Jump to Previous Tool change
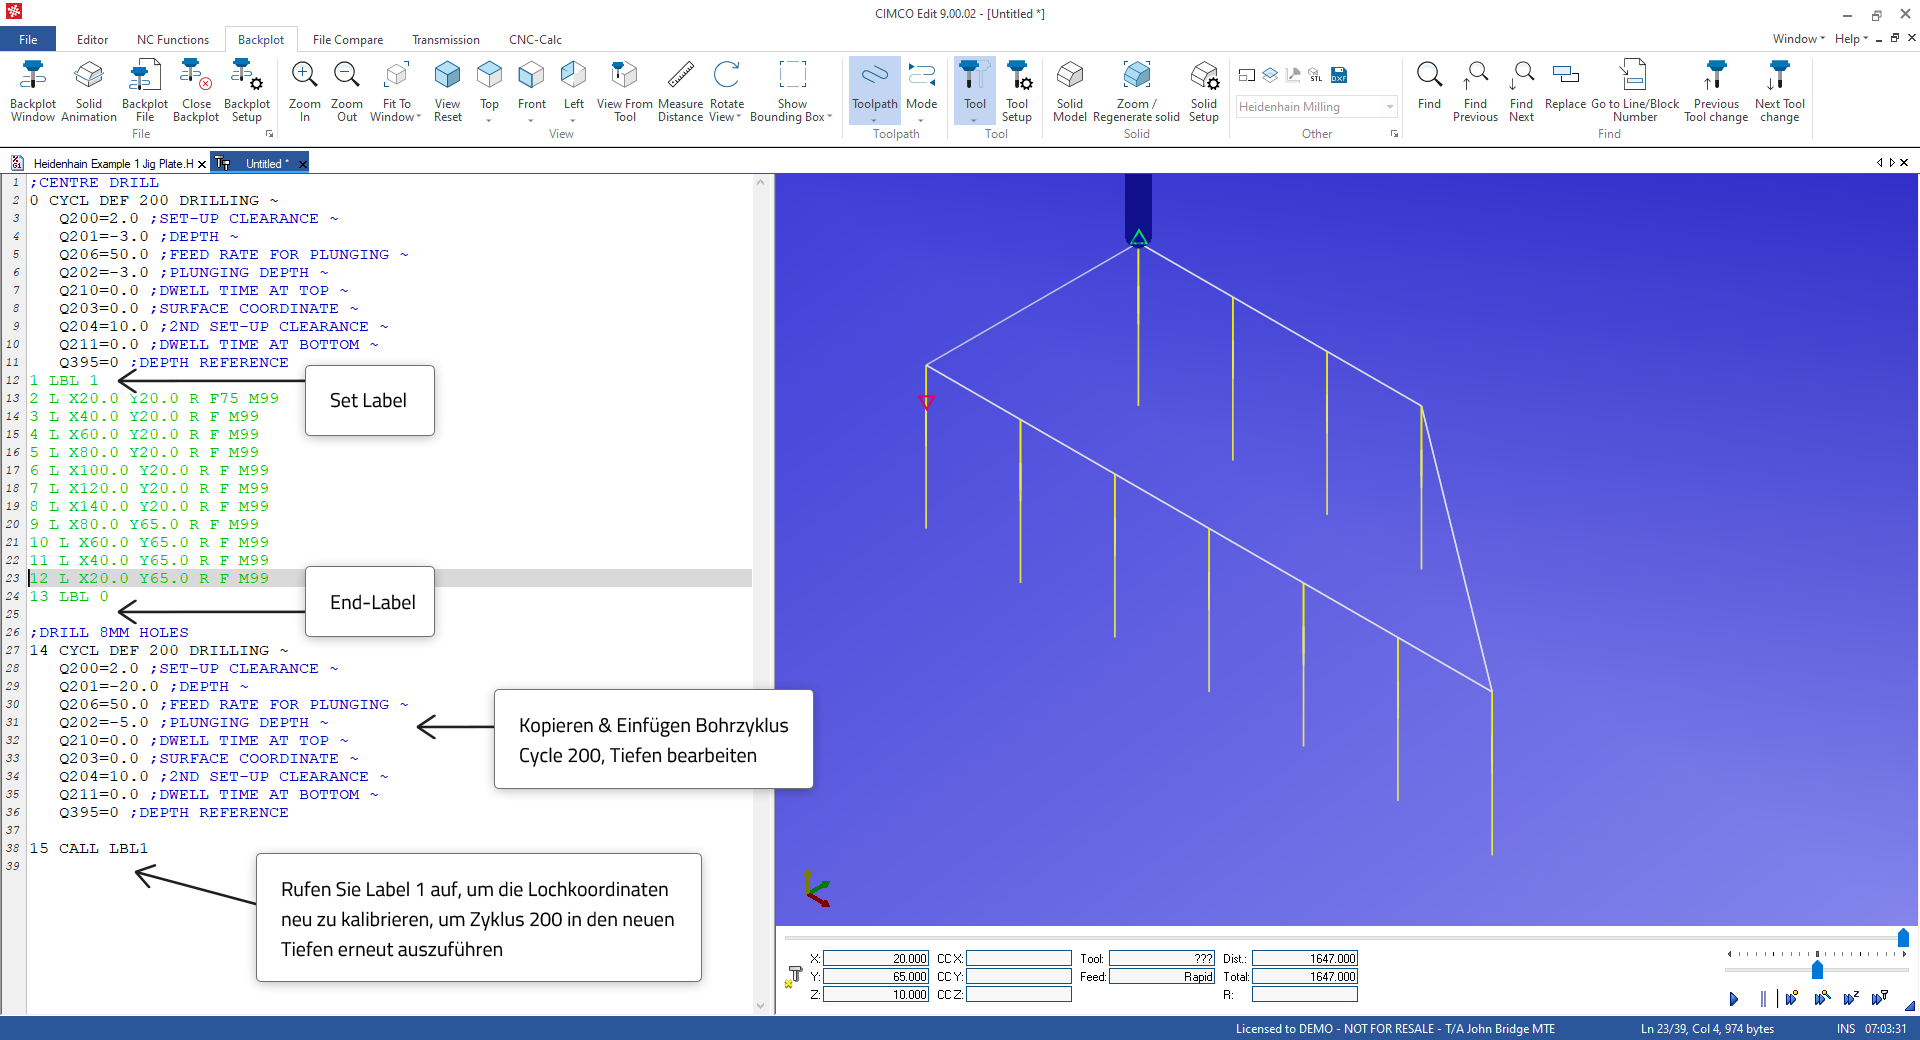The image size is (1920, 1040). 1716,91
